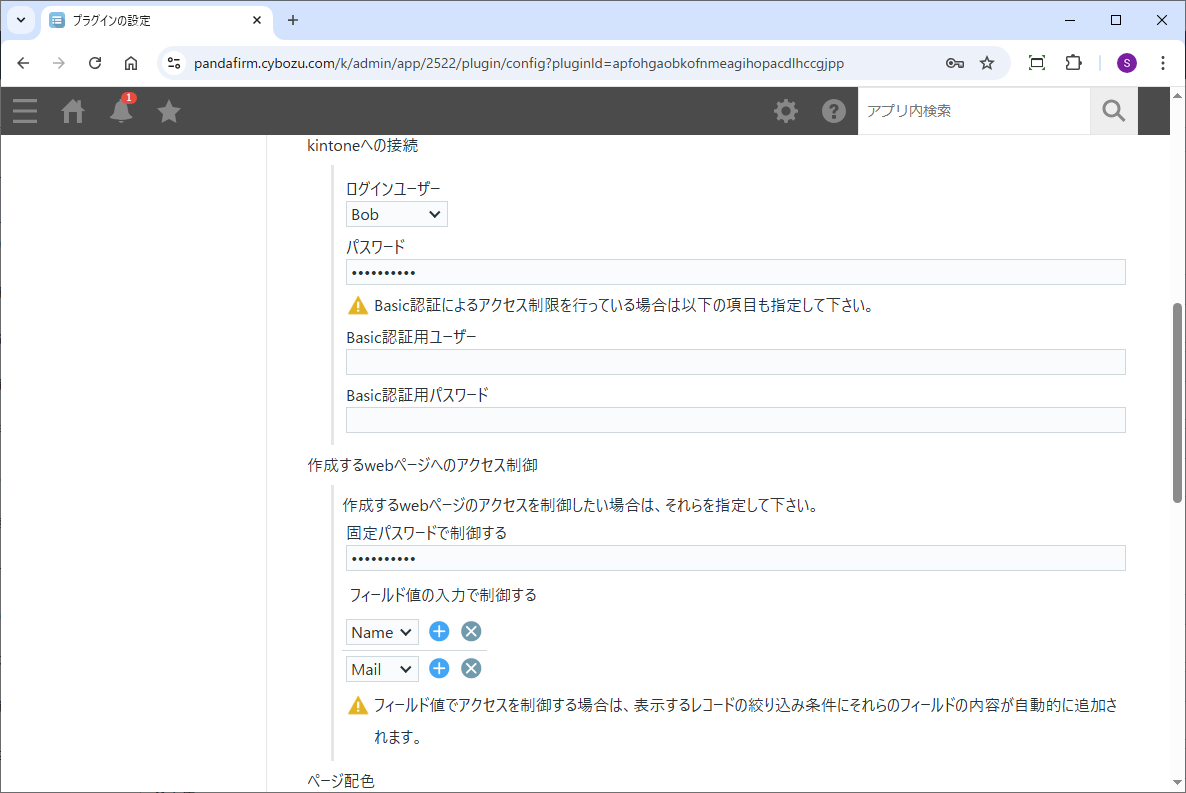The image size is (1186, 793).
Task: Open the help question mark icon
Action: tap(834, 111)
